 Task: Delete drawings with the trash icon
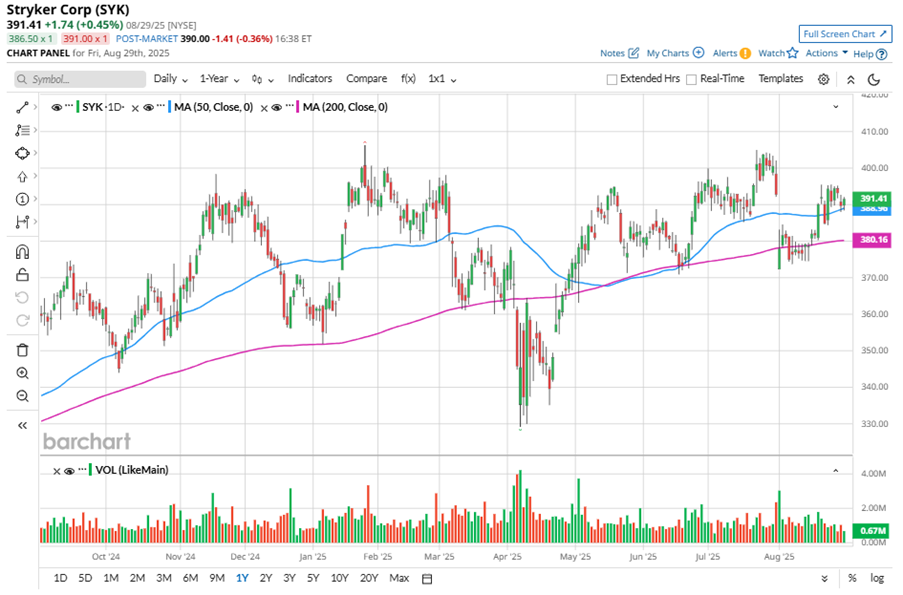coord(22,350)
